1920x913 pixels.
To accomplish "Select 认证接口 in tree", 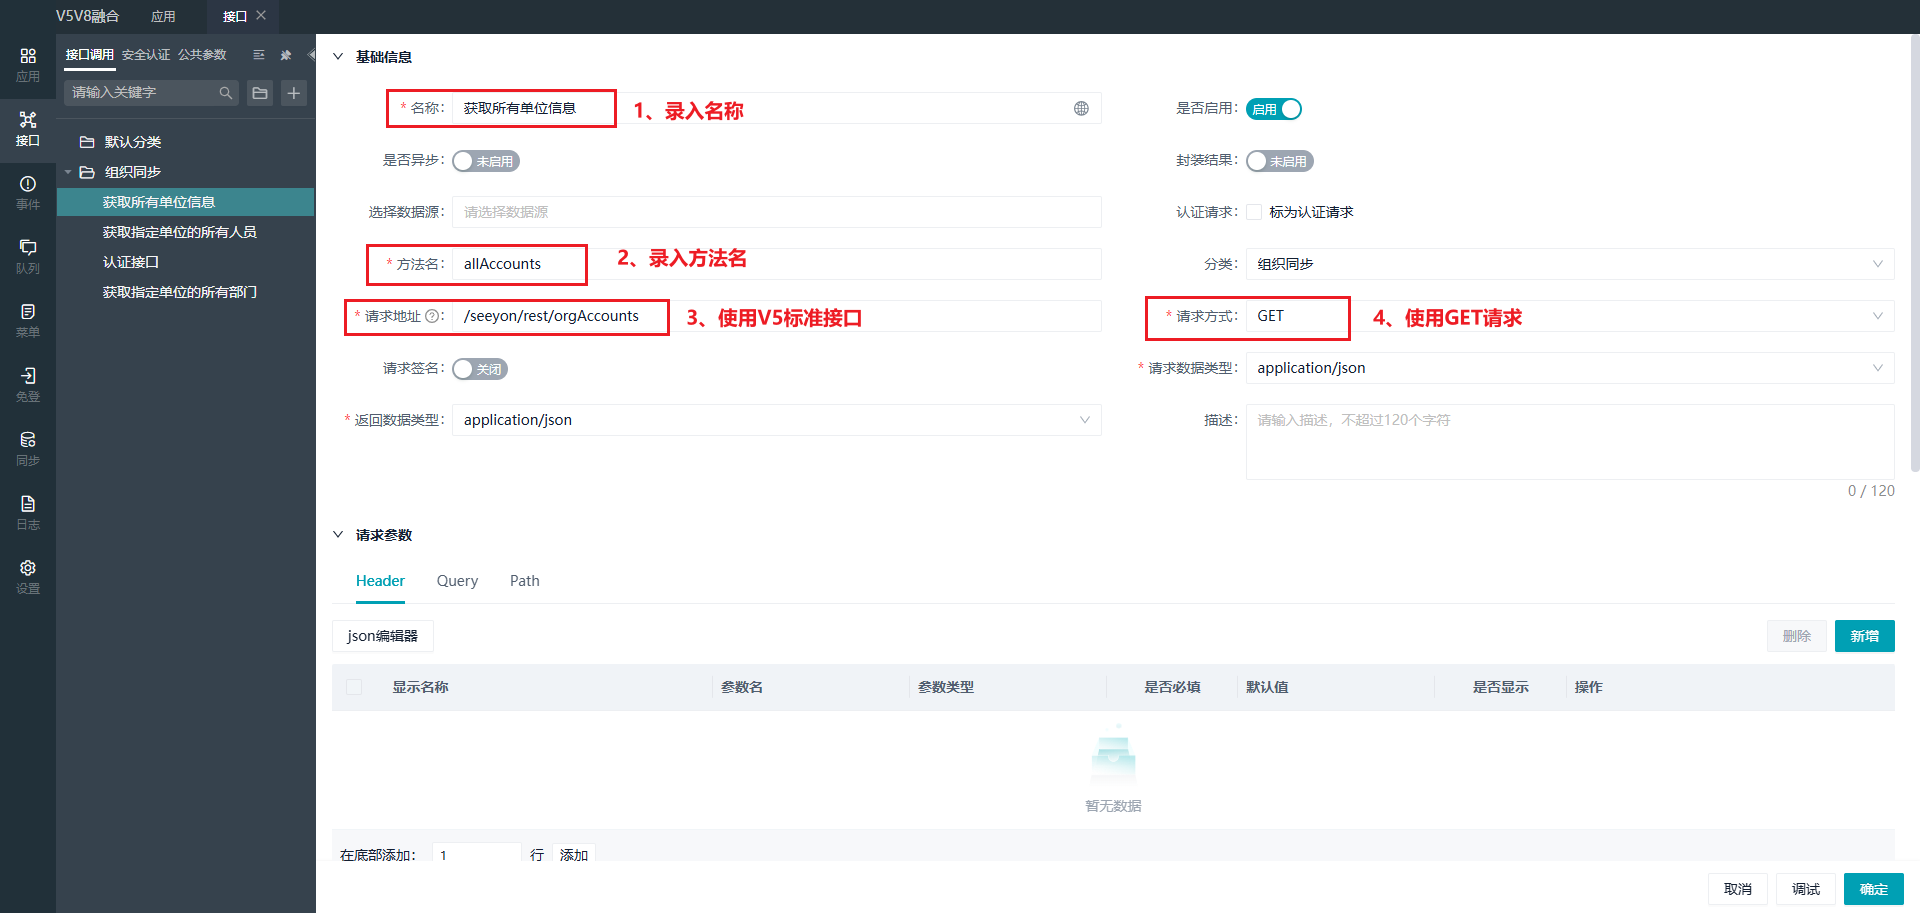I will click(x=131, y=262).
